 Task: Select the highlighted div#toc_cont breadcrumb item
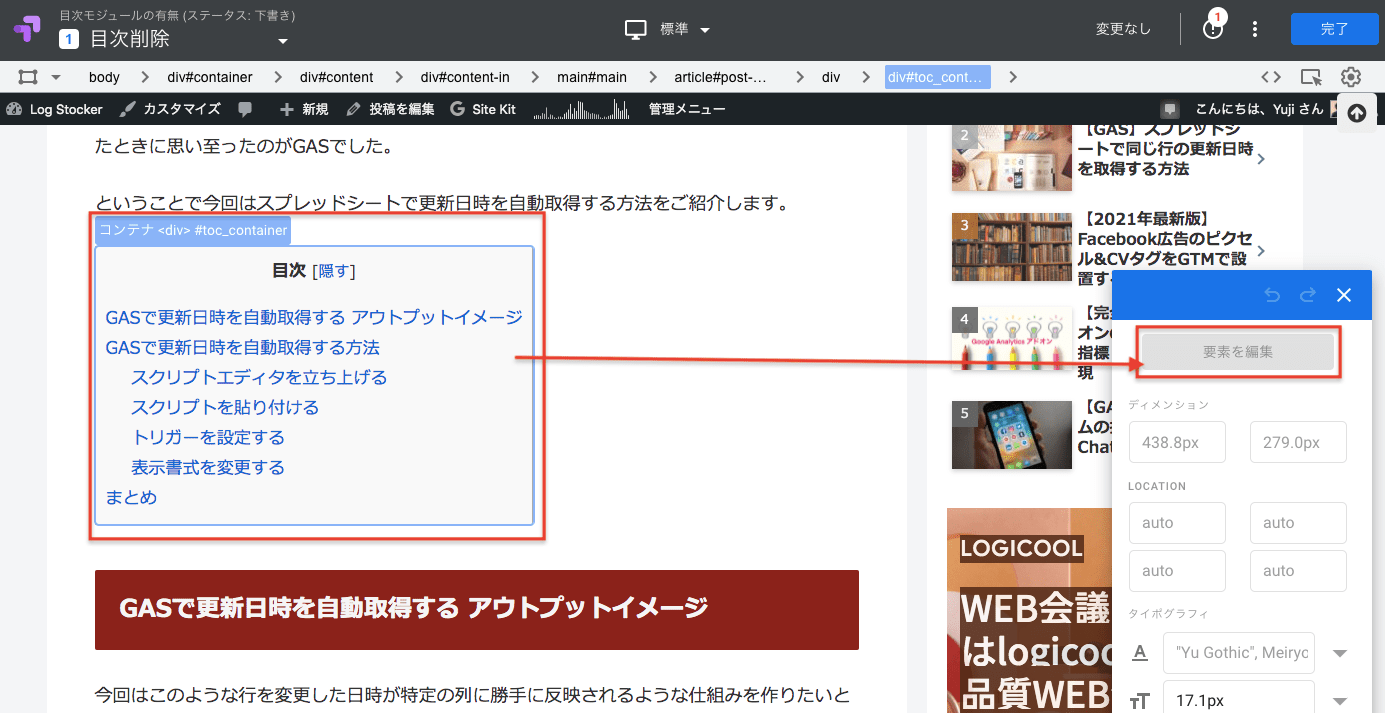click(938, 77)
